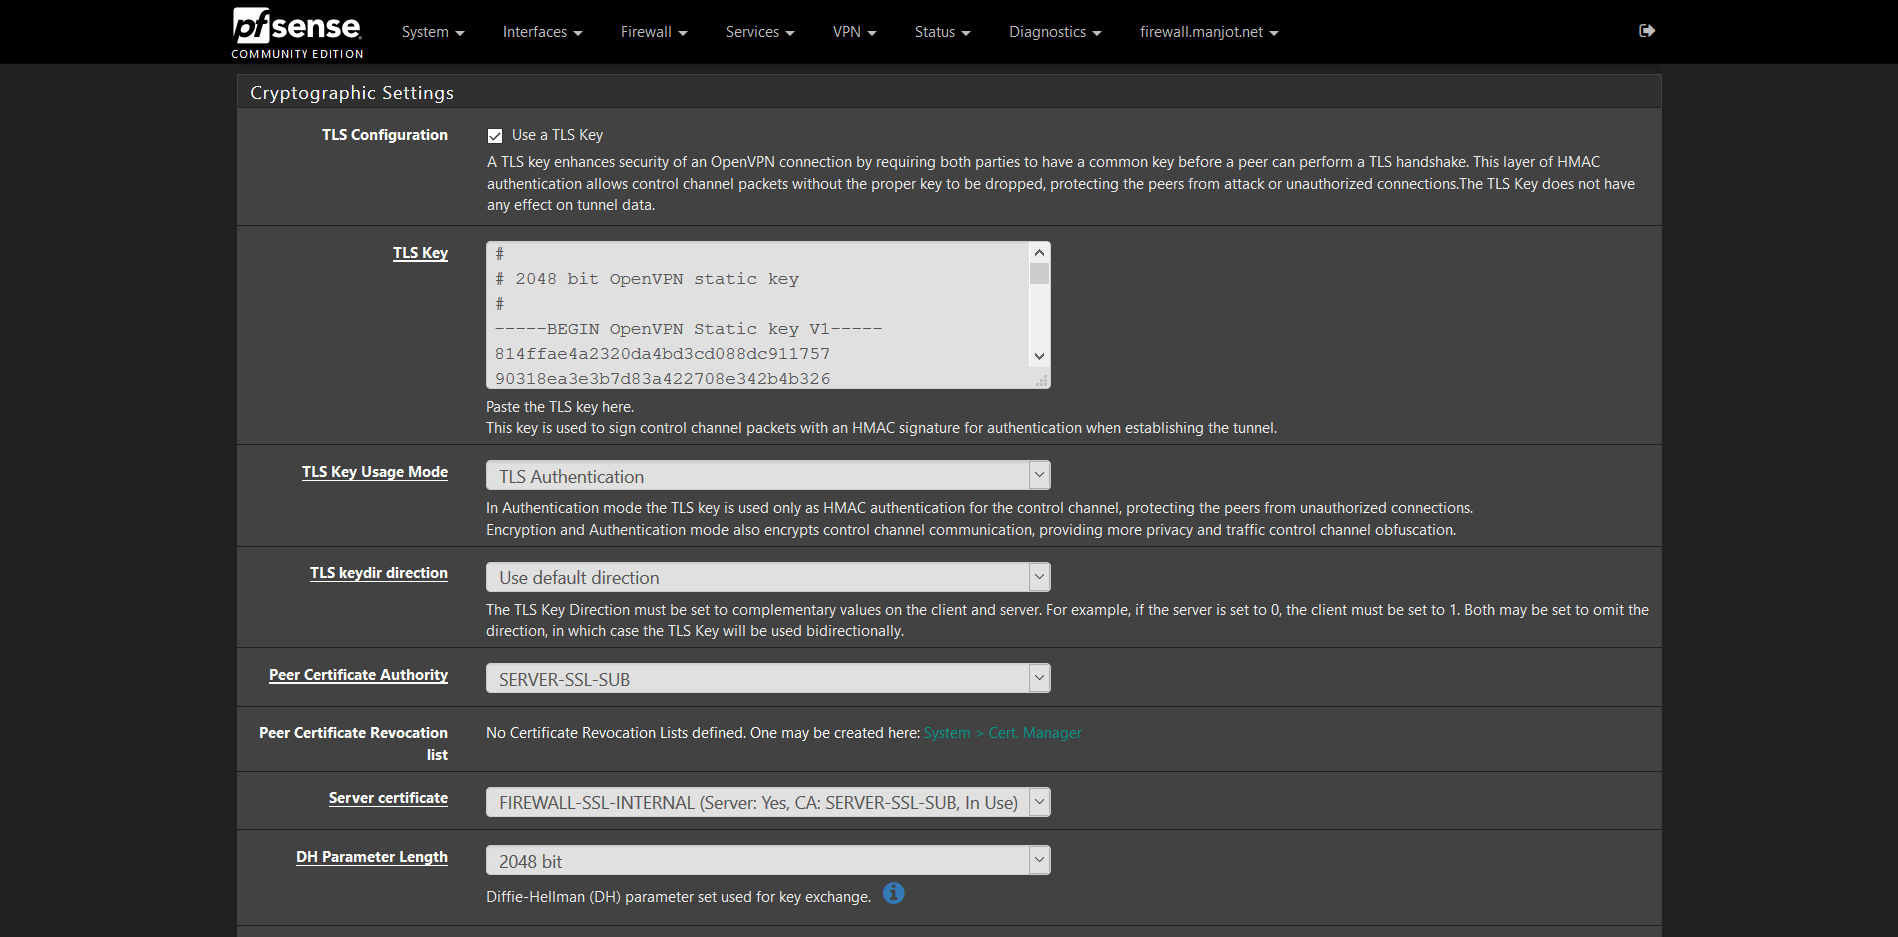This screenshot has height=937, width=1898.
Task: Open the Peer Certificate Authority dropdown
Action: pos(768,679)
